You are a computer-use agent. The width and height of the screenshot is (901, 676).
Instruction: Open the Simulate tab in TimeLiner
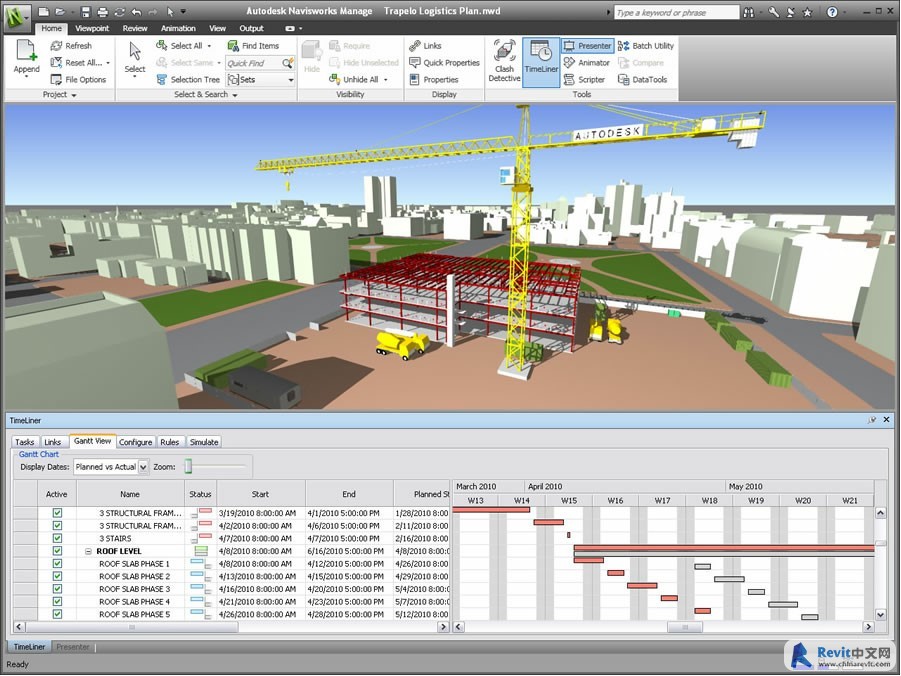pos(204,442)
